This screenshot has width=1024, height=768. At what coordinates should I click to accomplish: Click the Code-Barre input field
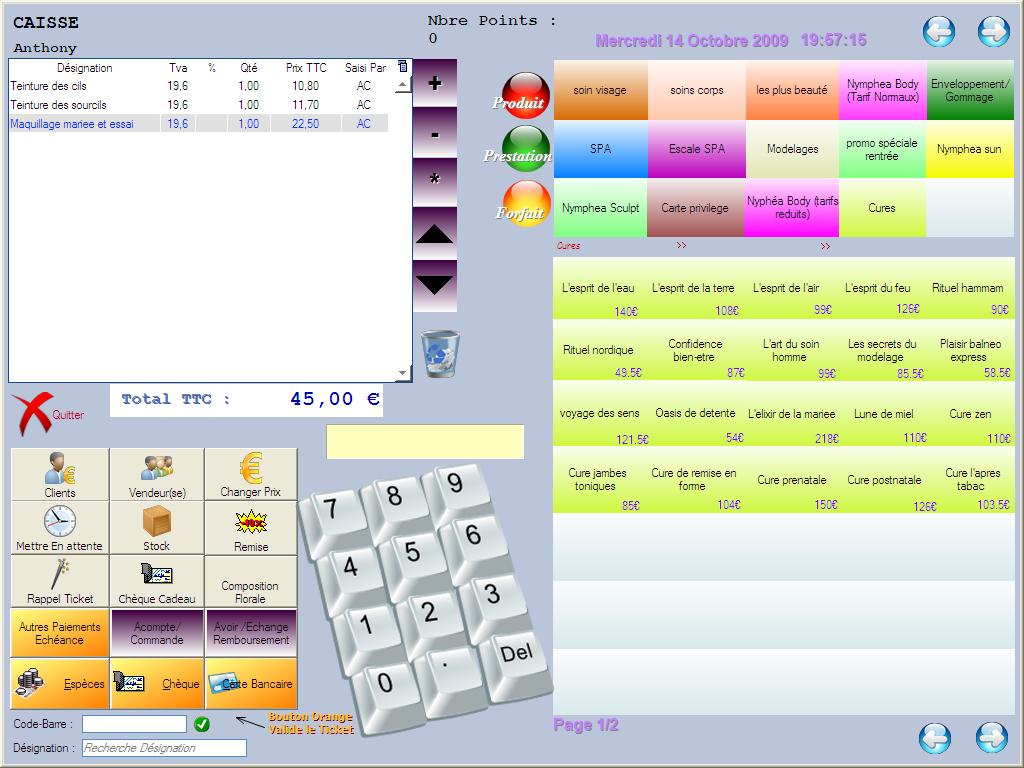(134, 724)
